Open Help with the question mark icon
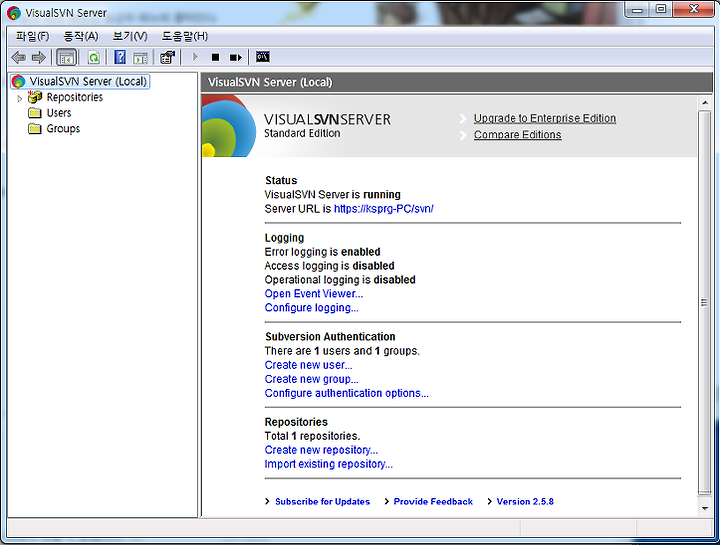The height and width of the screenshot is (545, 720). tap(120, 57)
